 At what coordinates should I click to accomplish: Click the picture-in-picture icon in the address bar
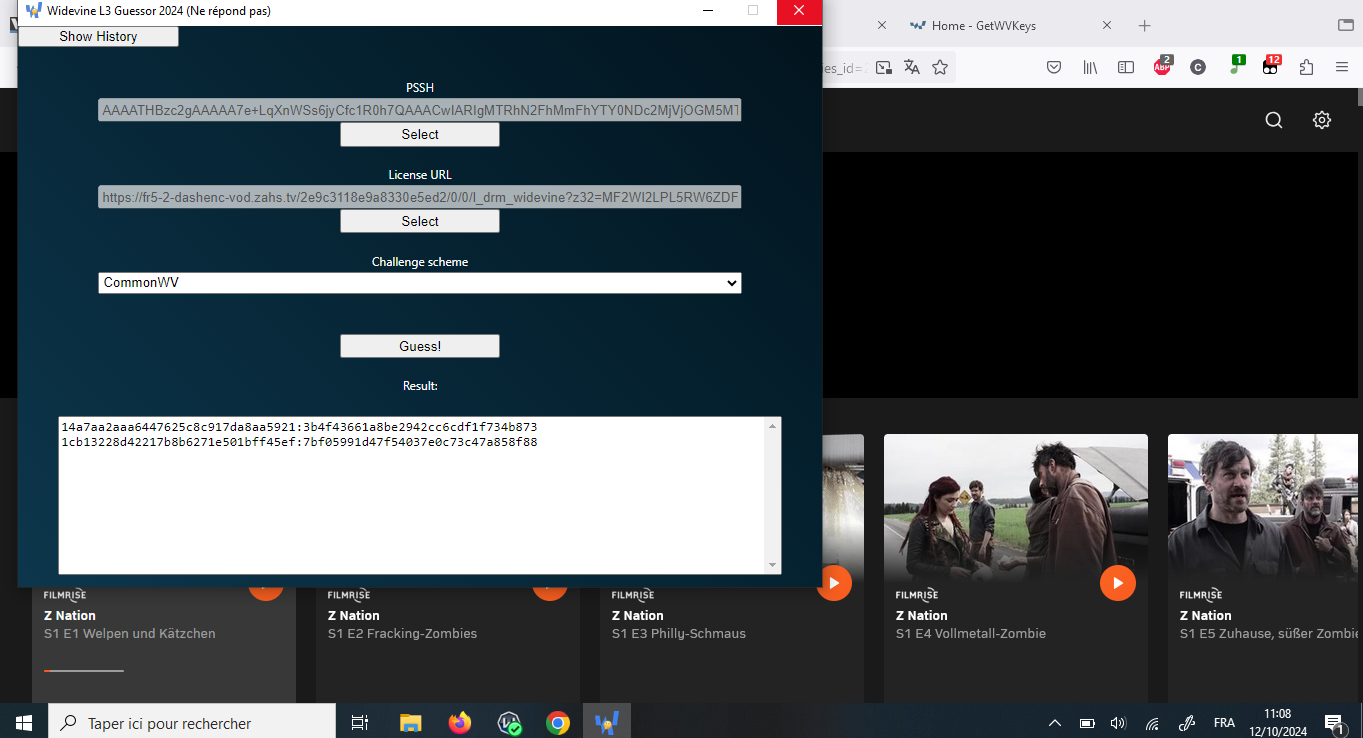(883, 67)
